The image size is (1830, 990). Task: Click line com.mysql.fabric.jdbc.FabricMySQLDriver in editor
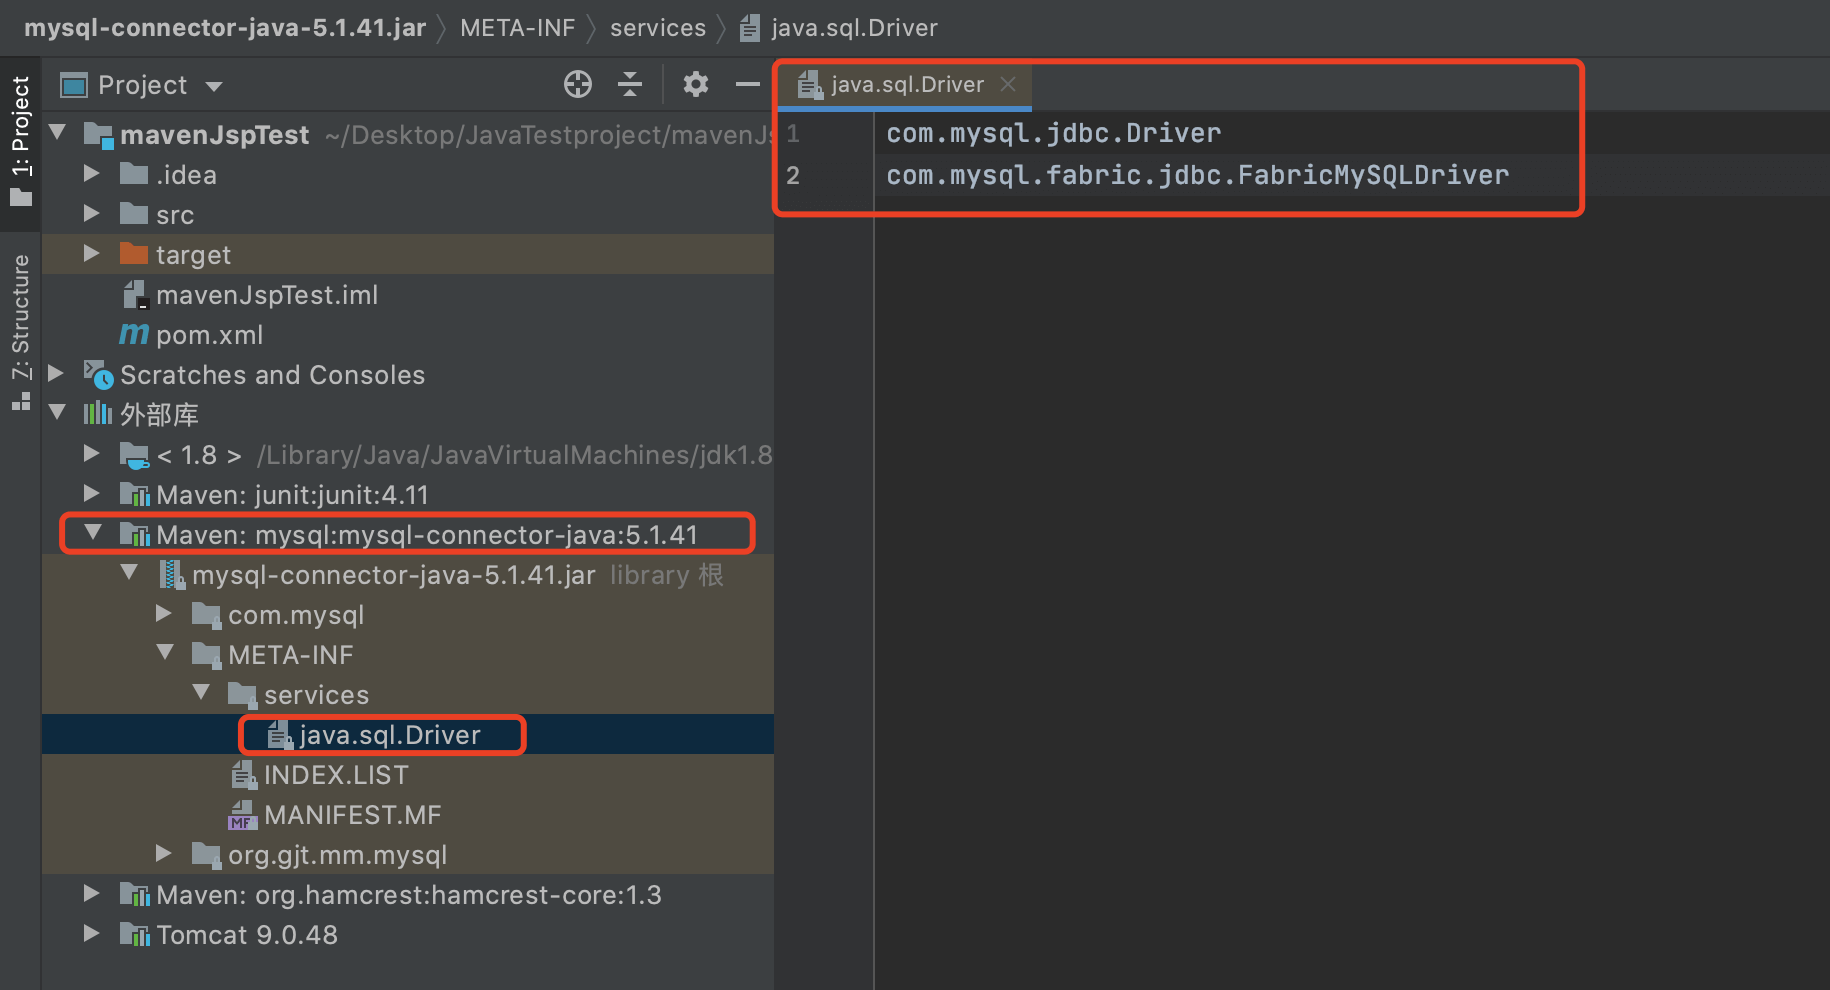click(x=1198, y=175)
